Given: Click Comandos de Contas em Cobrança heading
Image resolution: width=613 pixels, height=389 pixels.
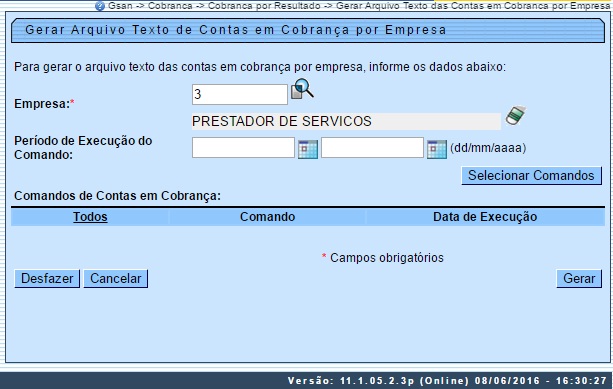Looking at the screenshot, I should [117, 195].
